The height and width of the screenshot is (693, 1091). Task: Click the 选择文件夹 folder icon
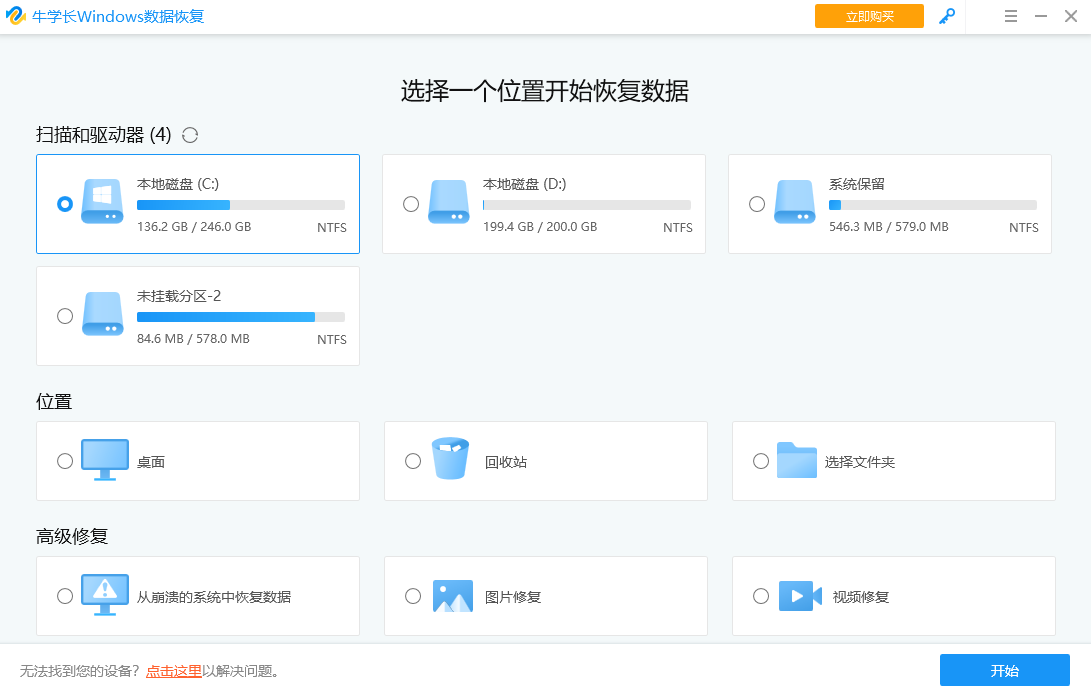(797, 460)
